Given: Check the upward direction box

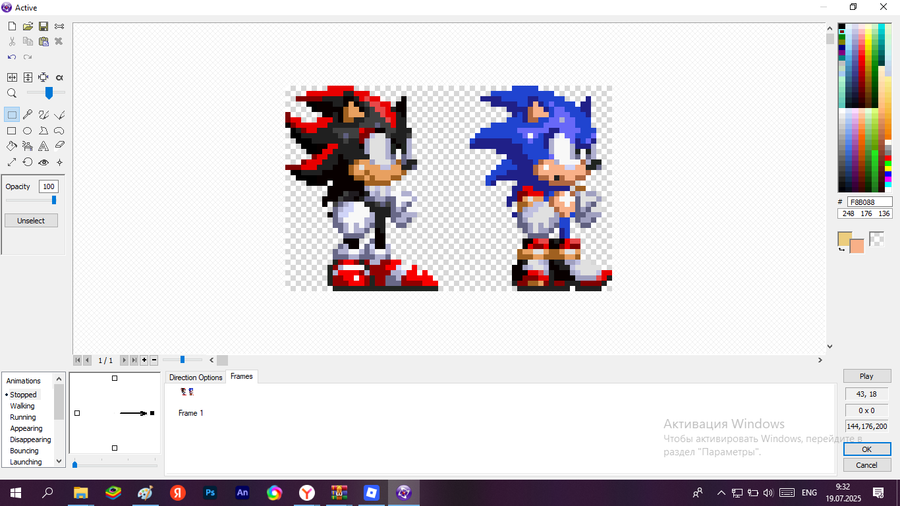Looking at the screenshot, I should pos(115,378).
